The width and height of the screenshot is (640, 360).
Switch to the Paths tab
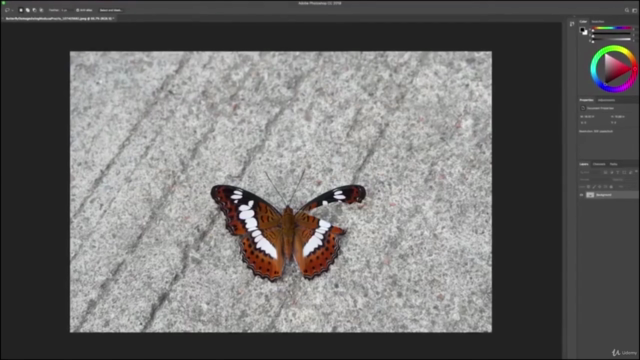tap(613, 164)
